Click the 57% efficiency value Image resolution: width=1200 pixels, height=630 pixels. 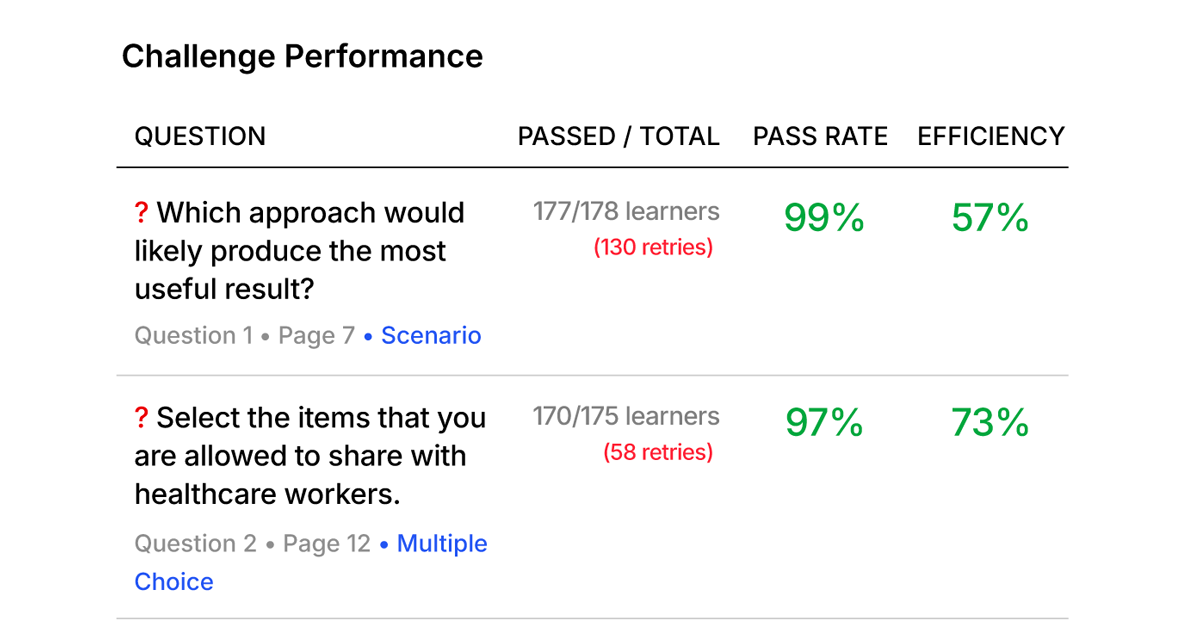click(990, 217)
